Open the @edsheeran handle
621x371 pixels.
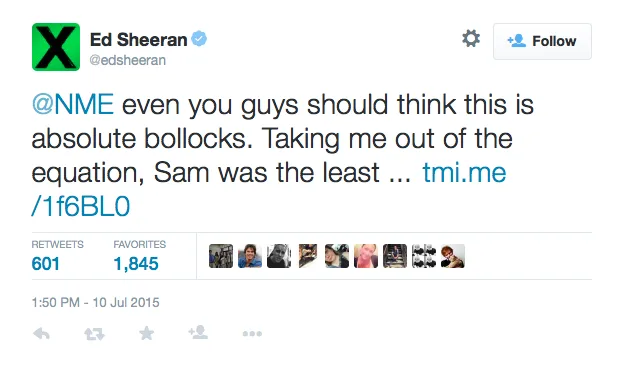[128, 60]
